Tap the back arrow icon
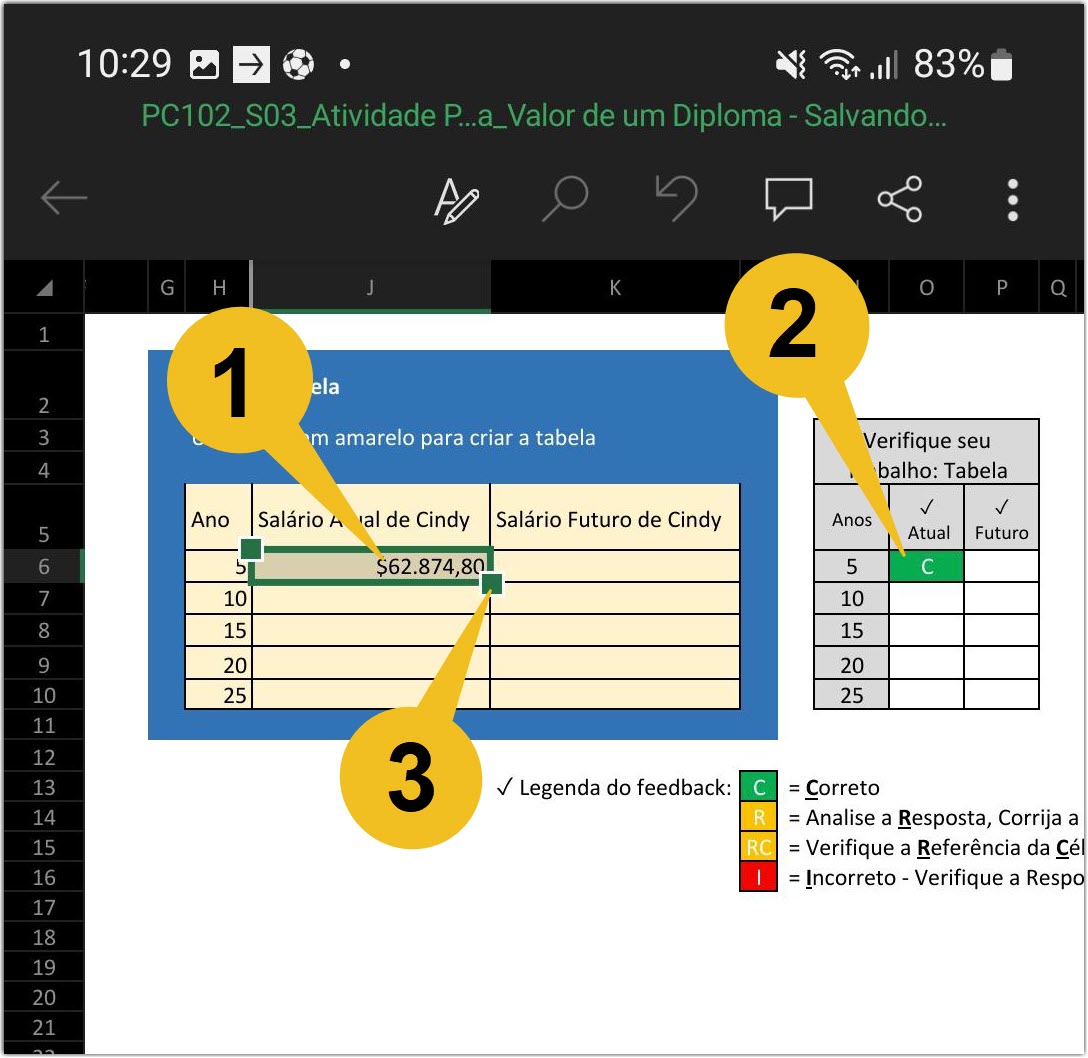The height and width of the screenshot is (1058, 1088). pos(64,198)
